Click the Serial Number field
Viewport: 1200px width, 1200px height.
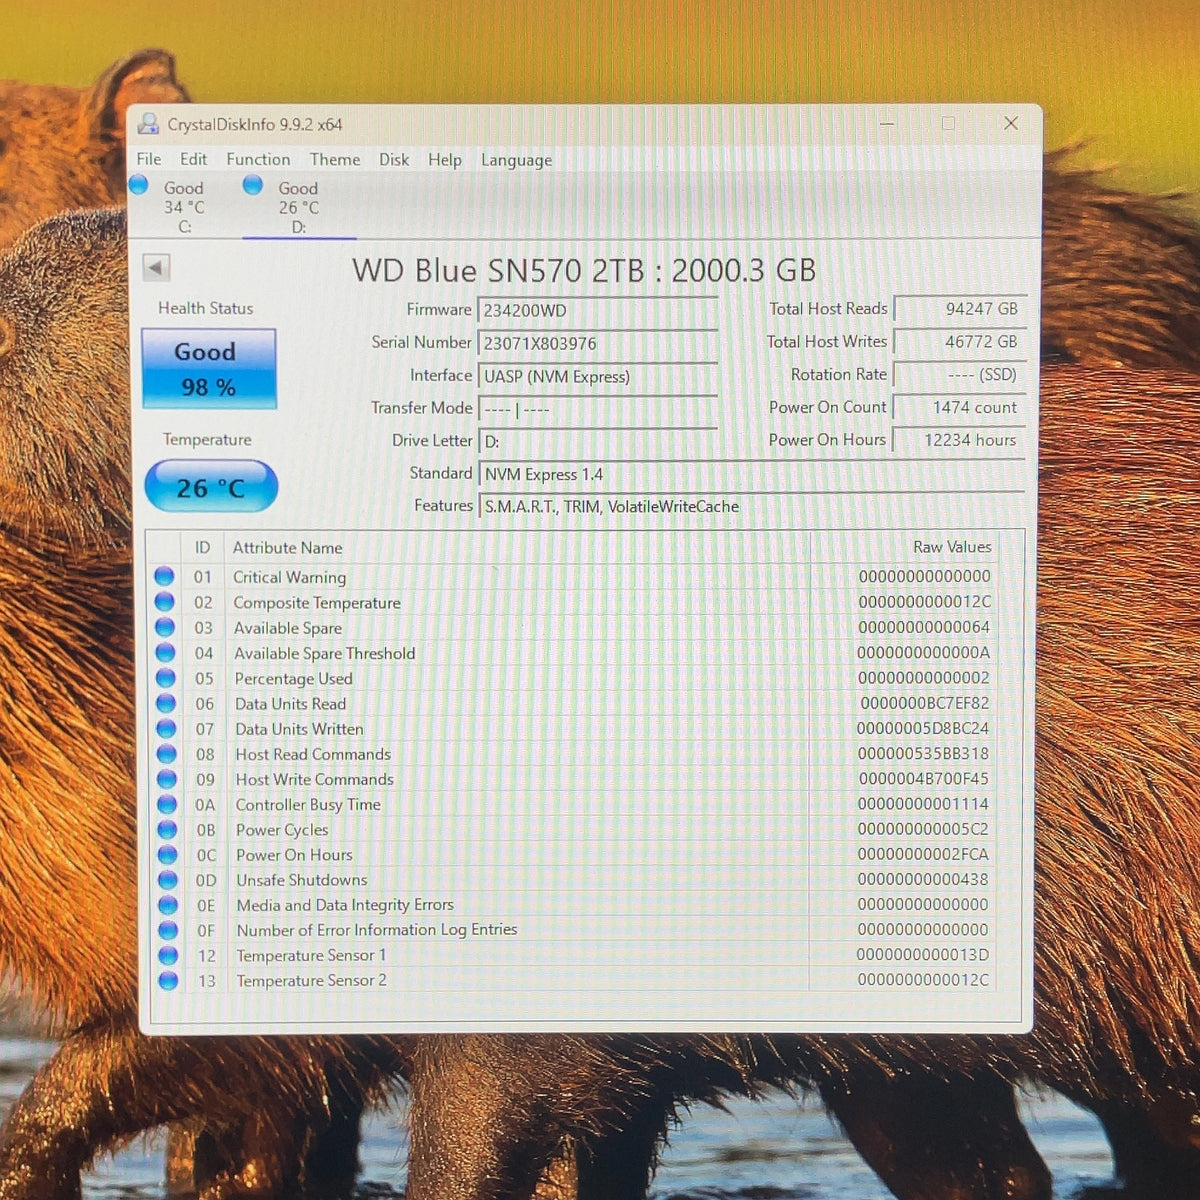(x=598, y=343)
